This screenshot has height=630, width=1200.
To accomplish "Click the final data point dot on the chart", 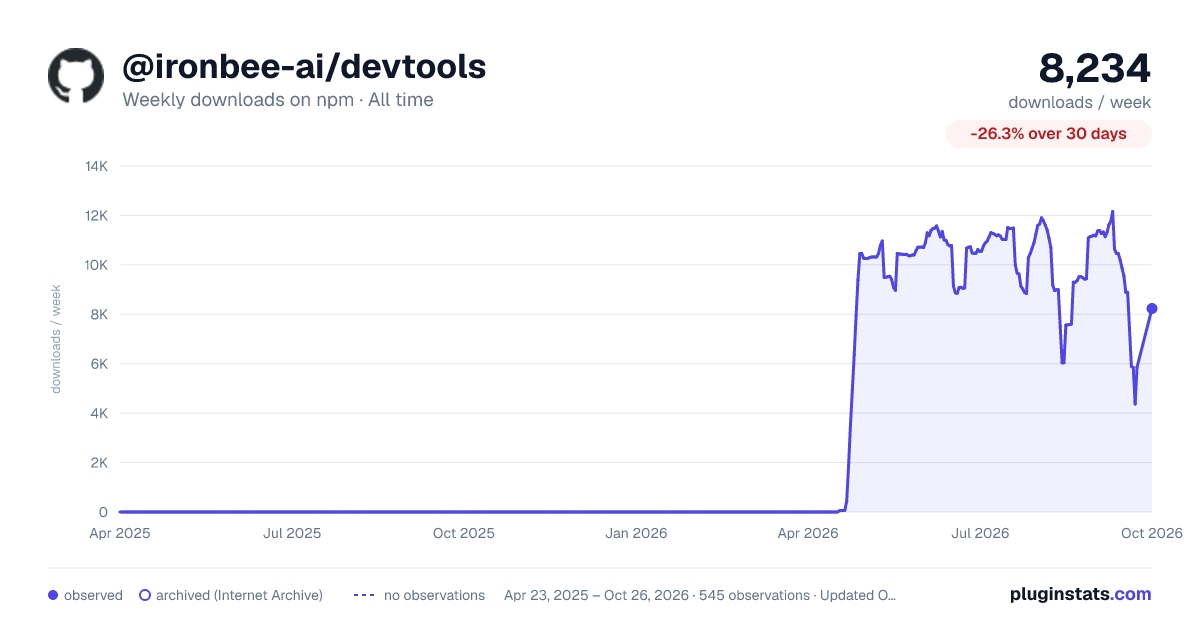I will pos(1152,308).
